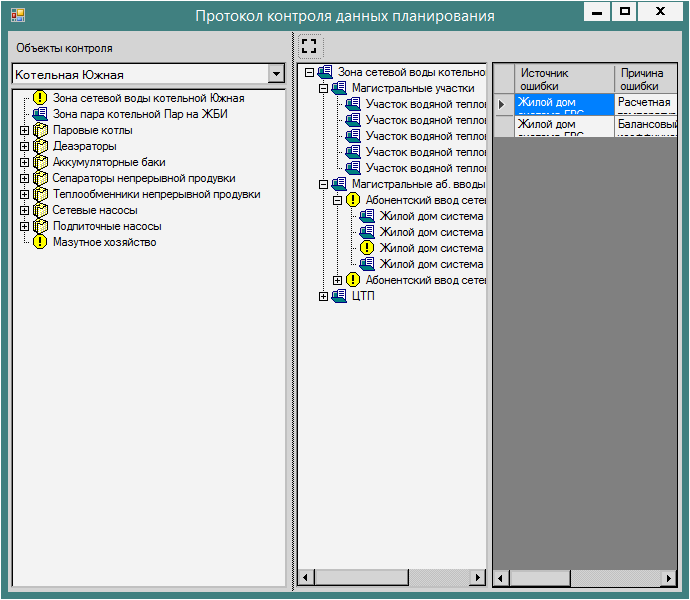Click the fullscreen expand icon in toolbar
Screen dimensions: 690x600
309,46
